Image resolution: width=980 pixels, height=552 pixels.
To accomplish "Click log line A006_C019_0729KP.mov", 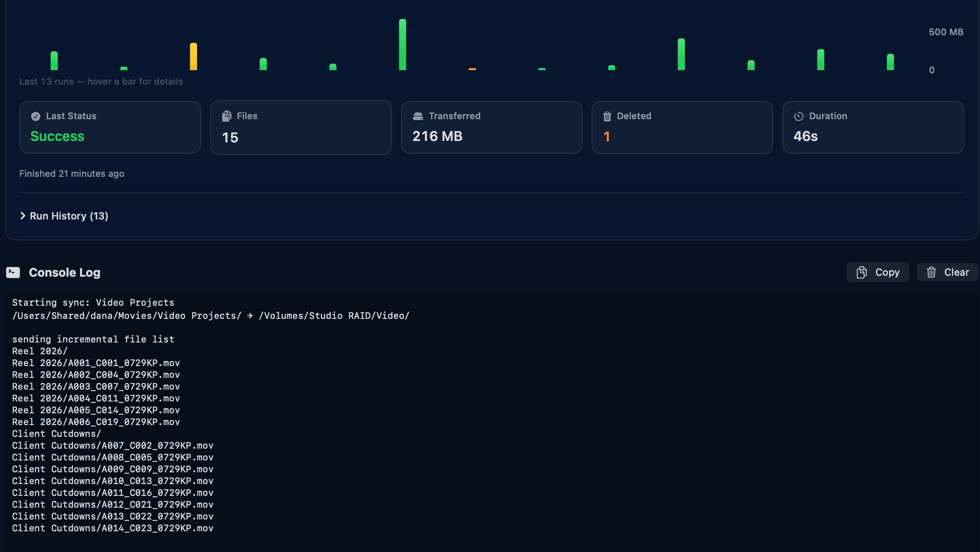I will coord(96,423).
